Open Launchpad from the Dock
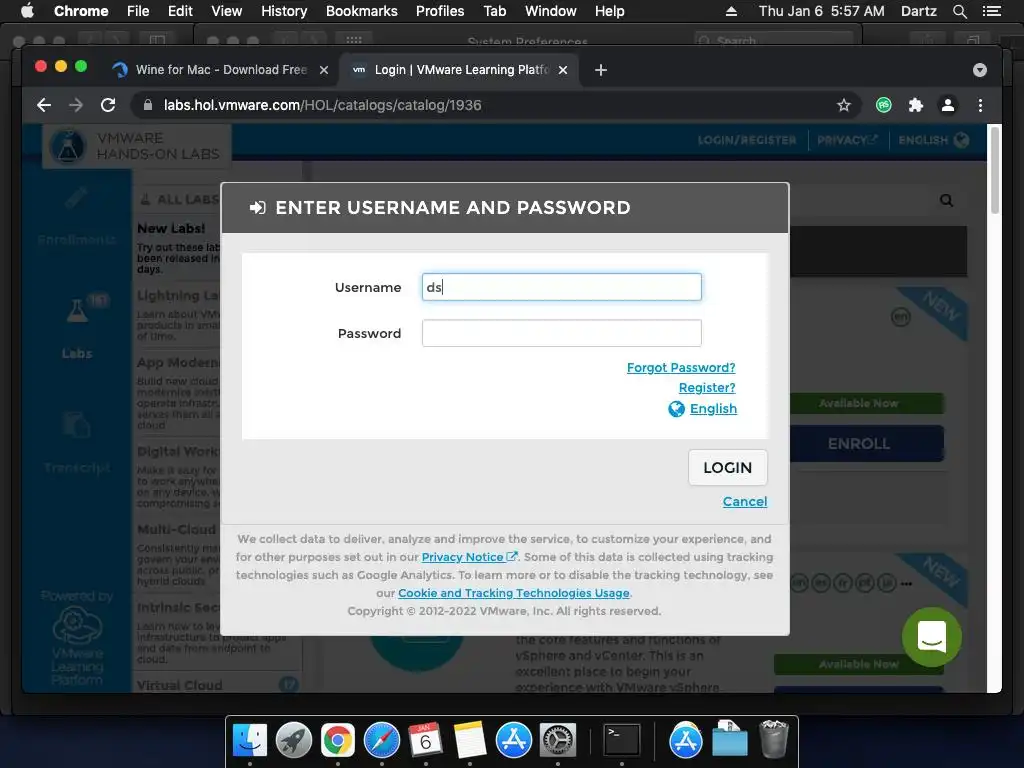This screenshot has width=1024, height=768. (x=294, y=740)
